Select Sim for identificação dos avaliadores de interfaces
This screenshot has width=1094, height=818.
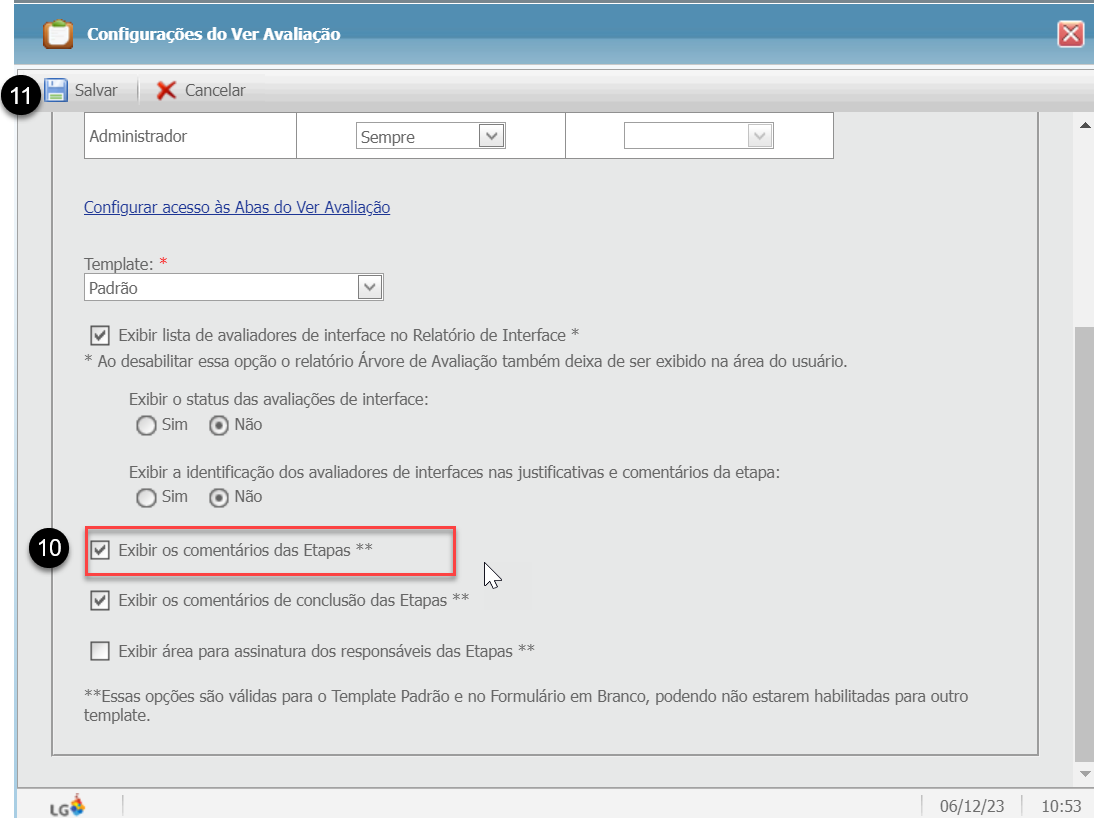tap(146, 497)
